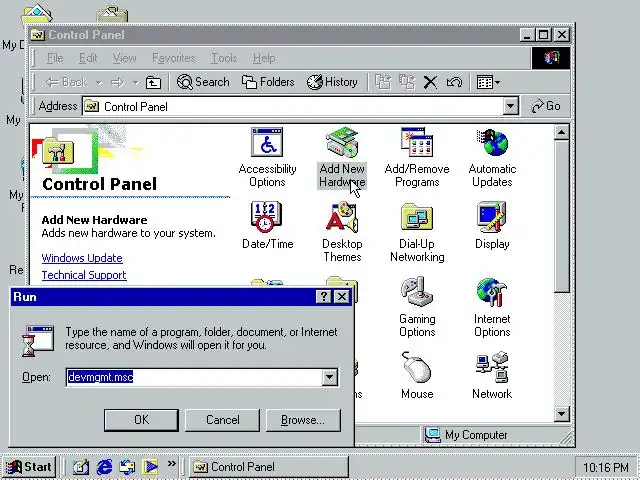Click the Copy To toolbar icon
The width and height of the screenshot is (640, 480).
tap(407, 82)
